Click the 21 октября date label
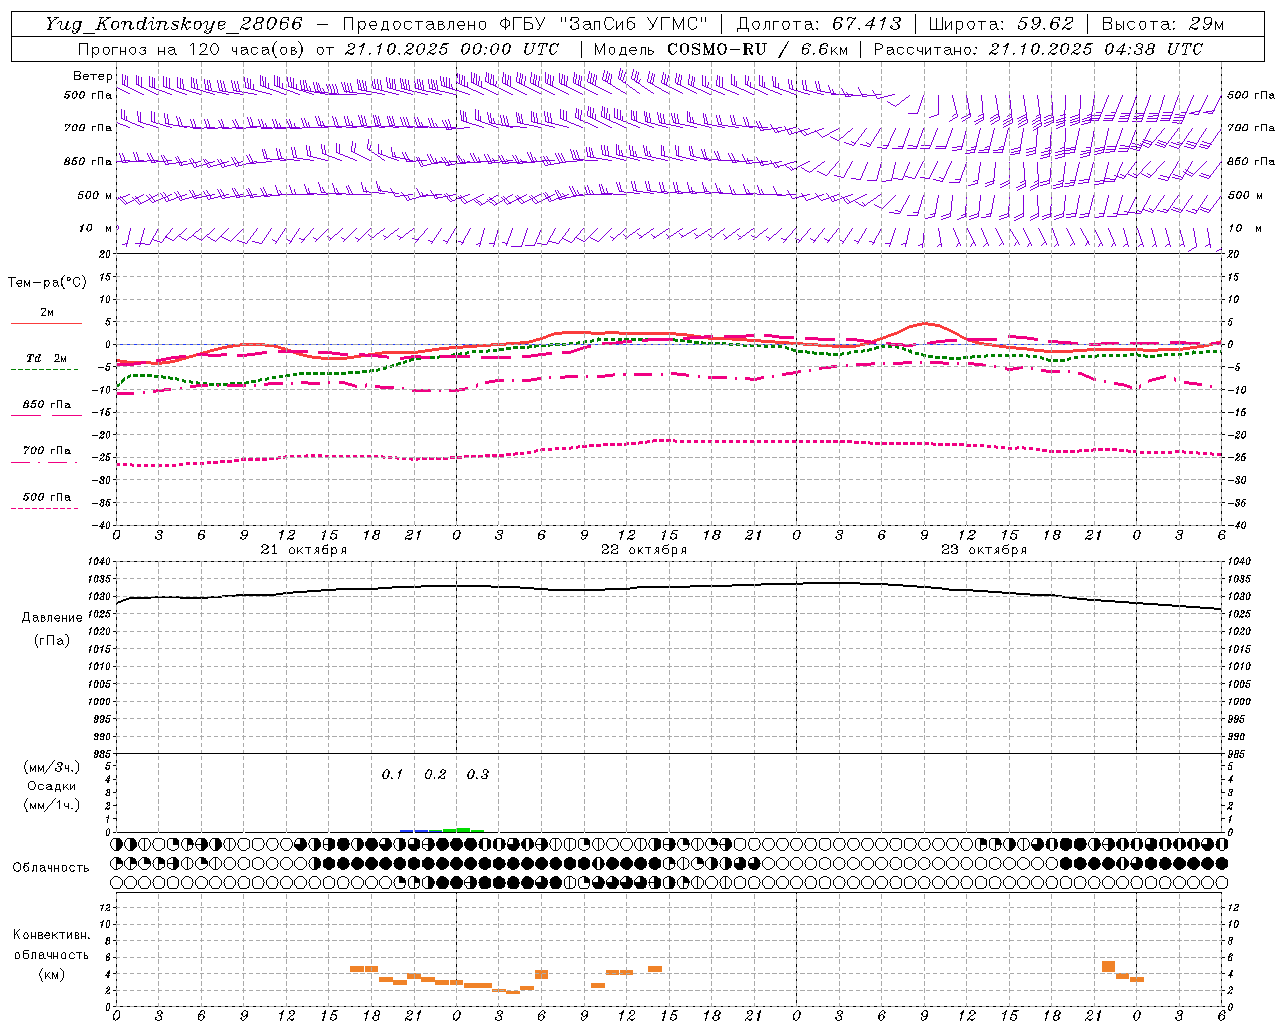1280x1024 pixels. pos(304,549)
